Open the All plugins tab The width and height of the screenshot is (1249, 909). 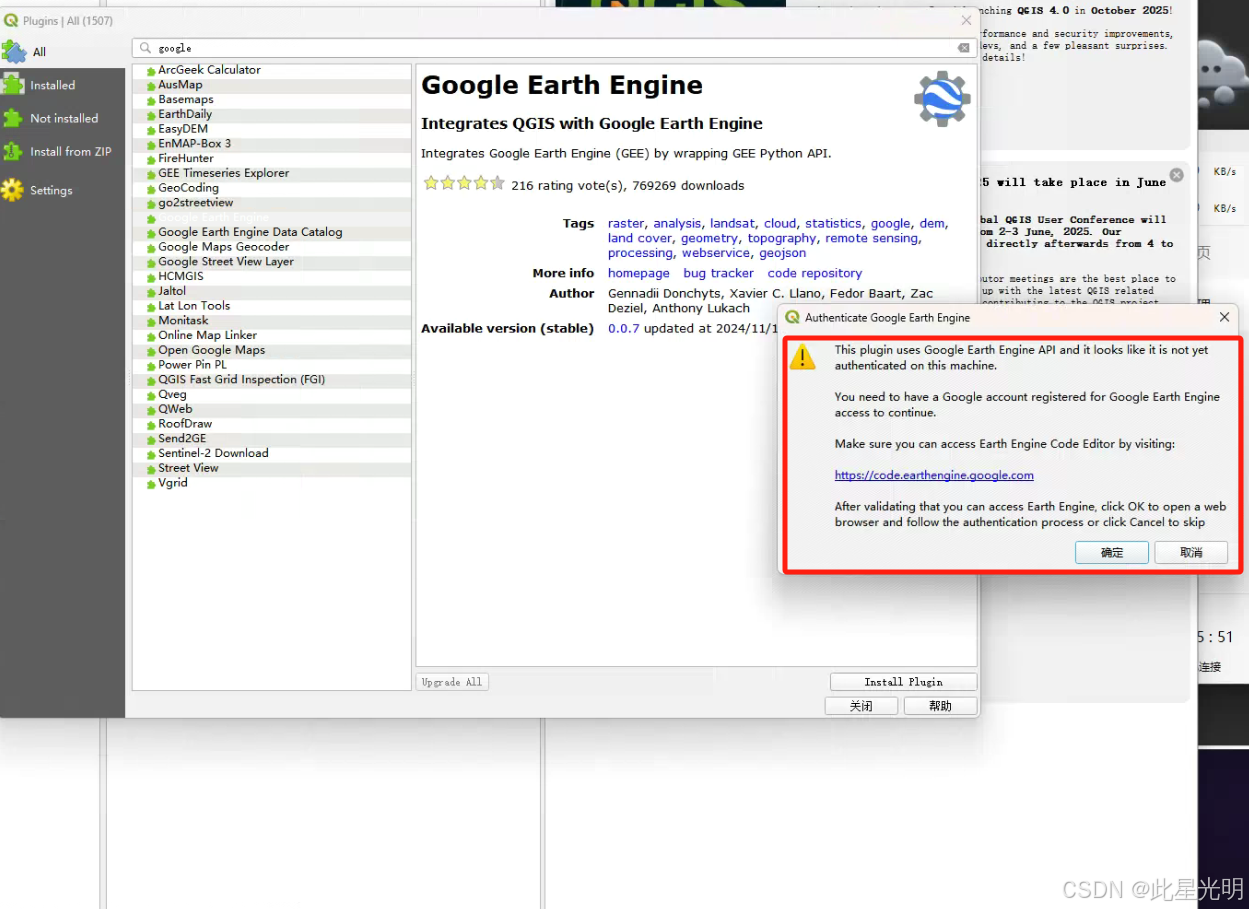coord(62,52)
